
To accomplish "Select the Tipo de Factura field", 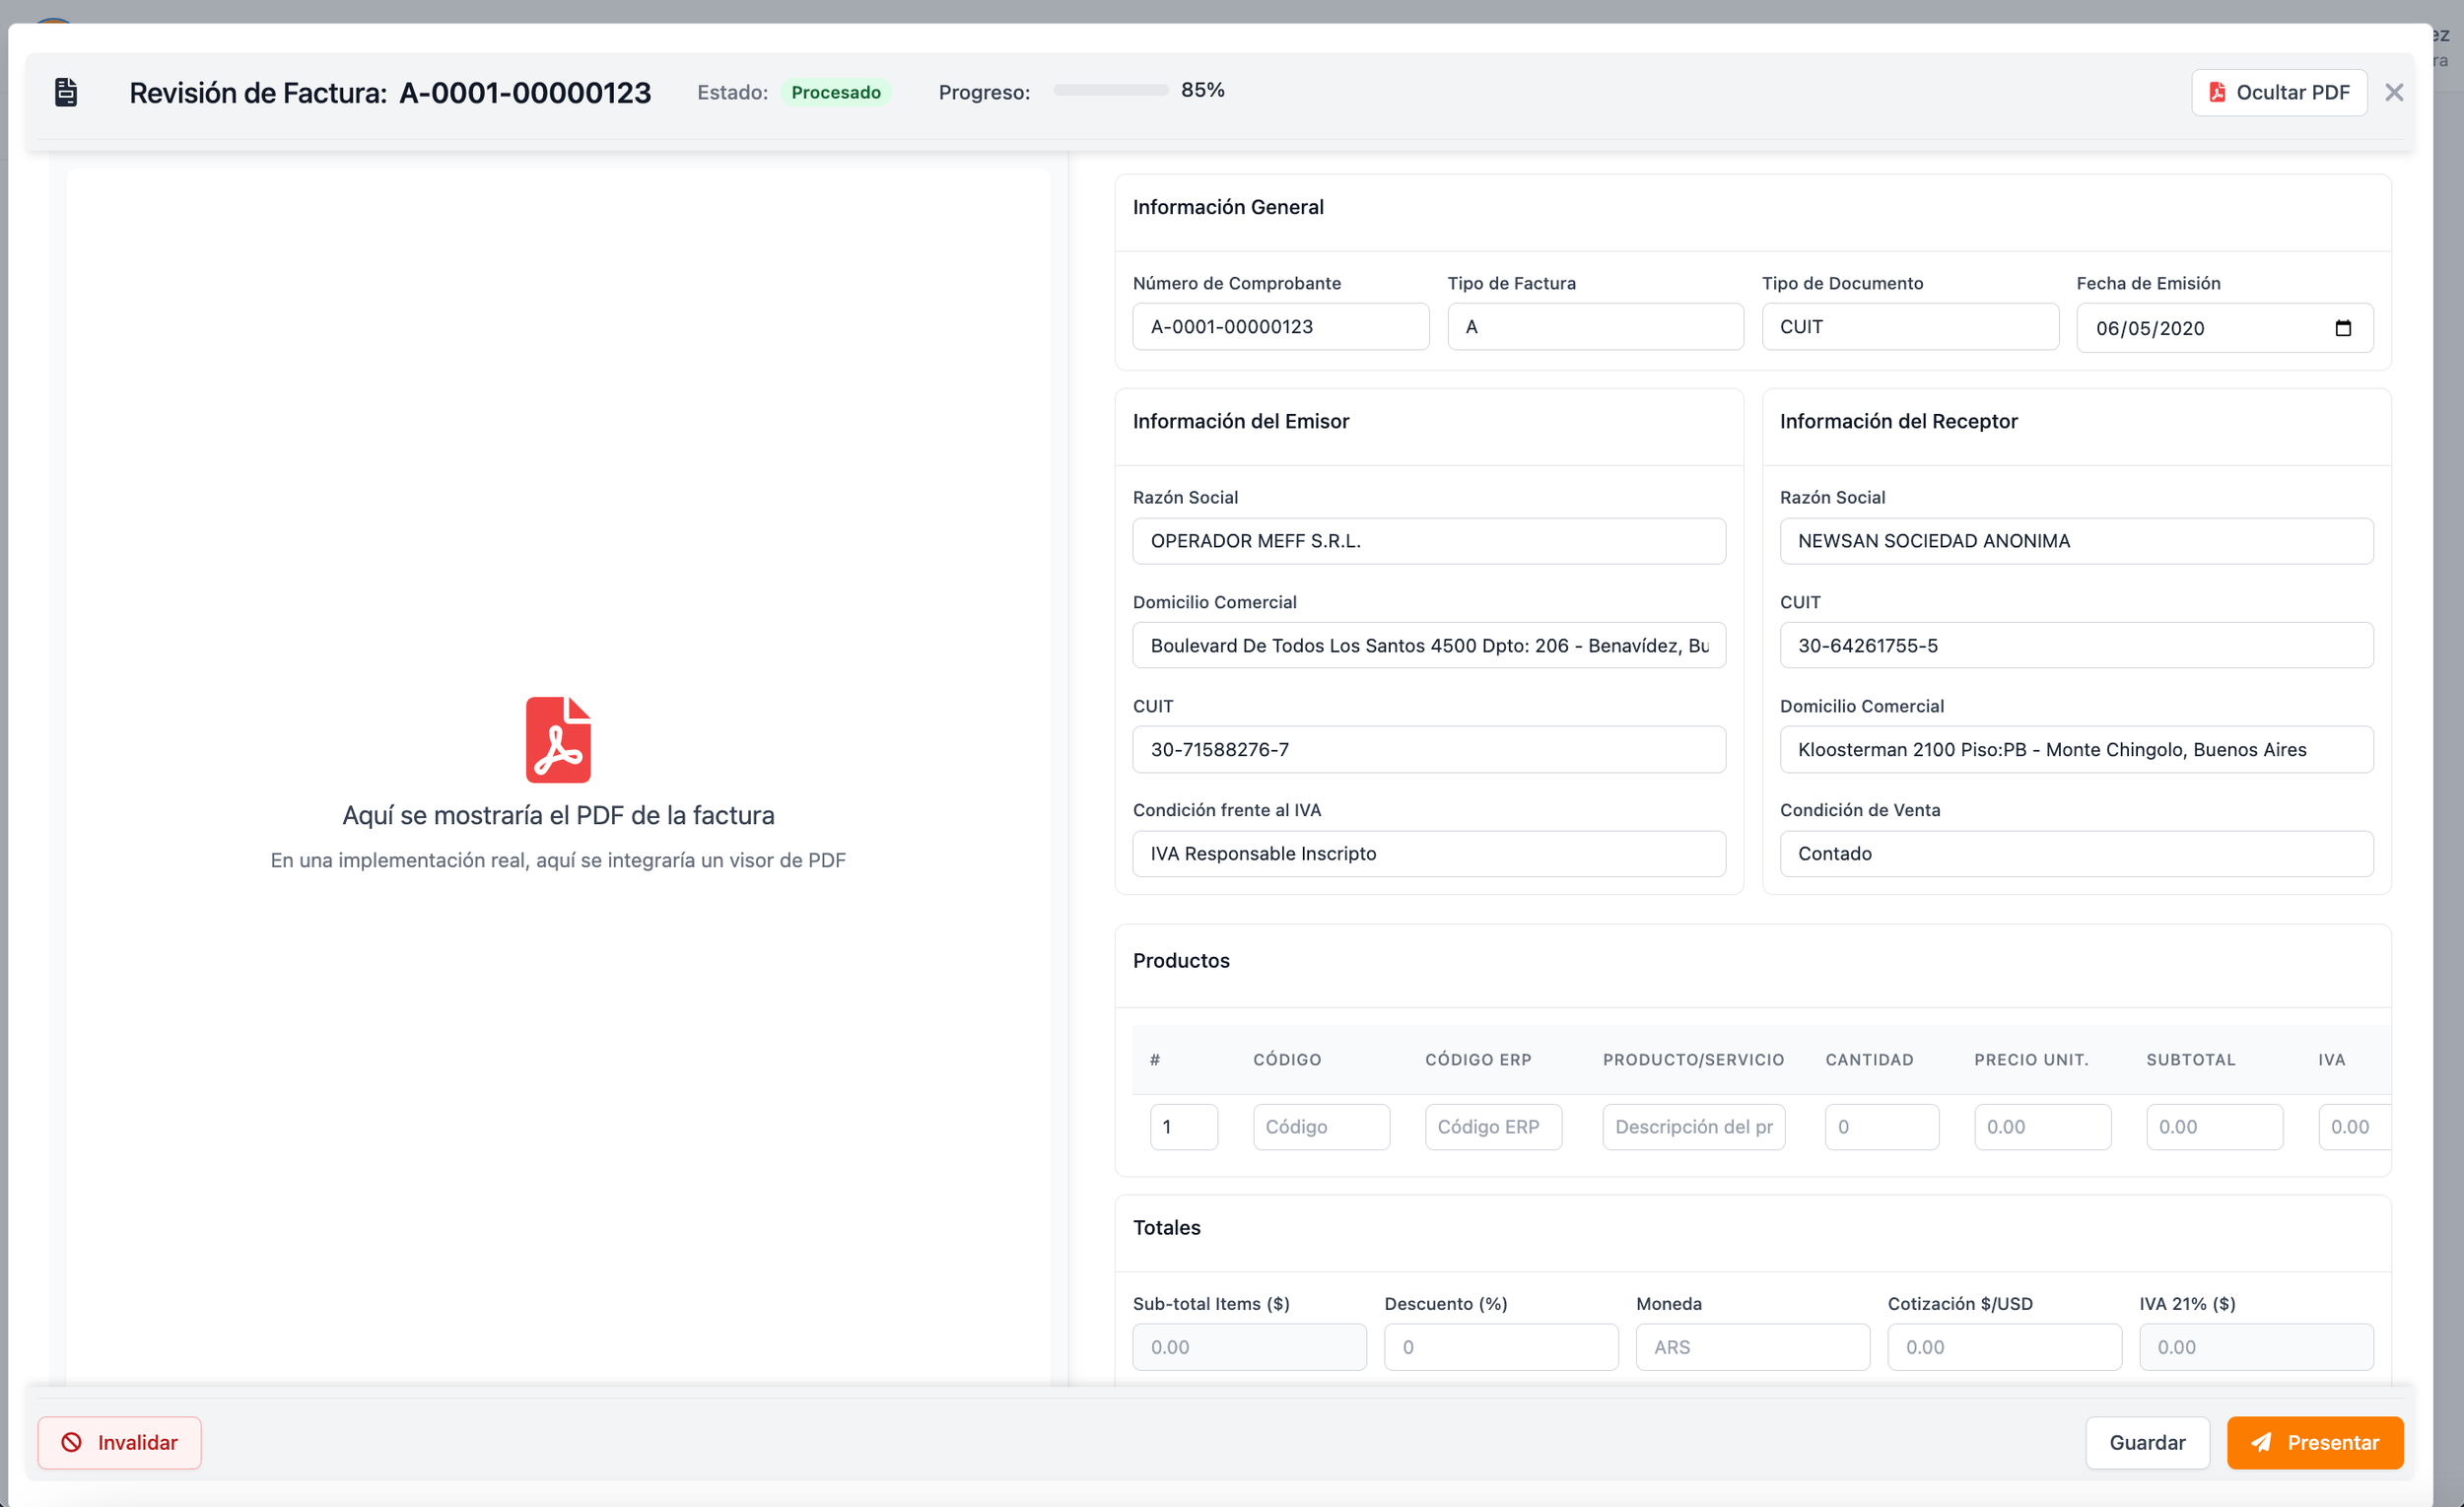I will coord(1595,327).
